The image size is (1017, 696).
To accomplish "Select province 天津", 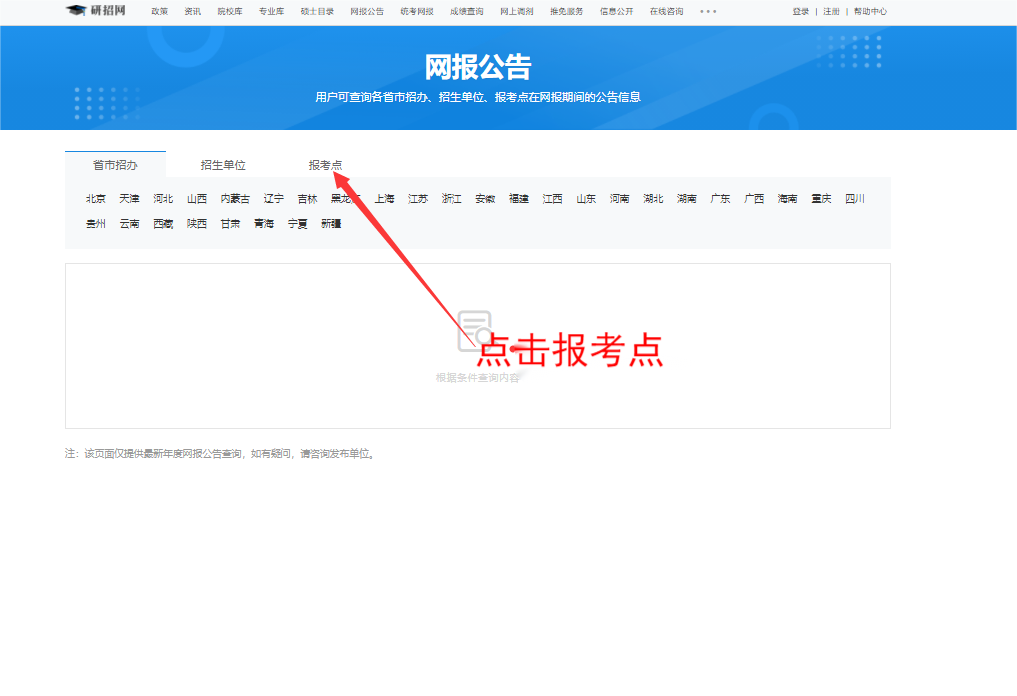I will 130,198.
